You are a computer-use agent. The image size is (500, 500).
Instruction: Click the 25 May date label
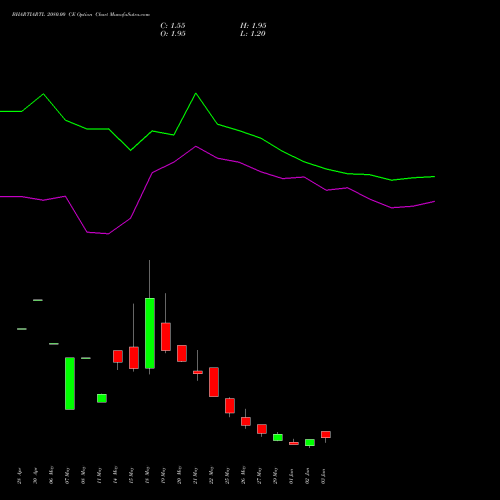coord(227,476)
